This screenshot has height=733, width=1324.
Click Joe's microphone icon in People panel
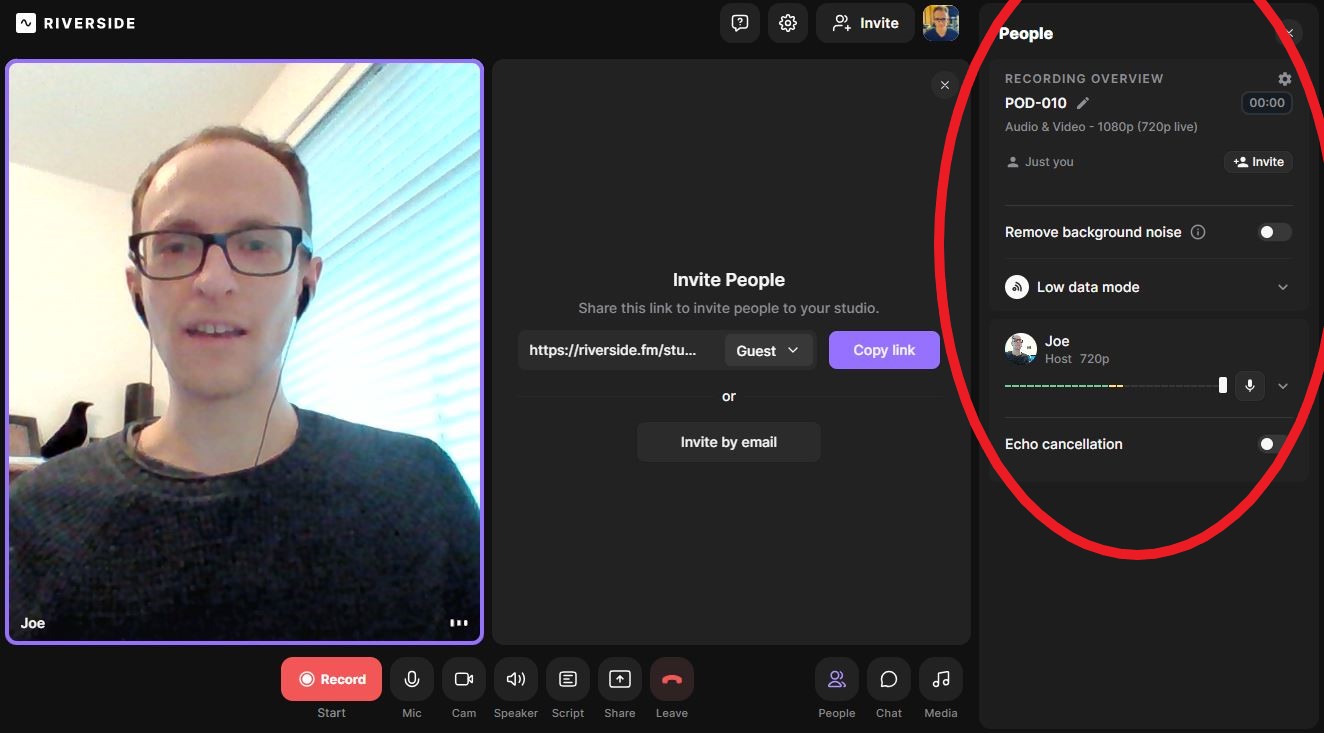pyautogui.click(x=1250, y=385)
